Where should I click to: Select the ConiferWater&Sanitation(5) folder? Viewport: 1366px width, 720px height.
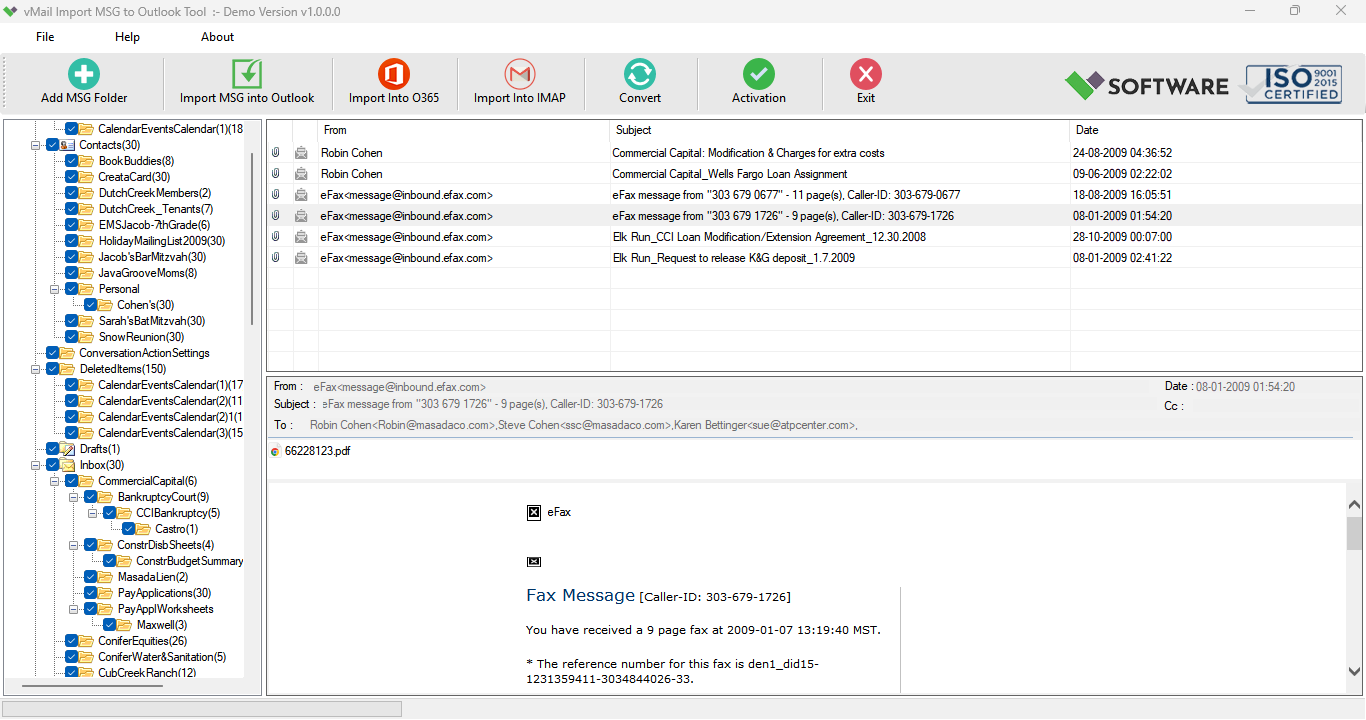[x=162, y=657]
